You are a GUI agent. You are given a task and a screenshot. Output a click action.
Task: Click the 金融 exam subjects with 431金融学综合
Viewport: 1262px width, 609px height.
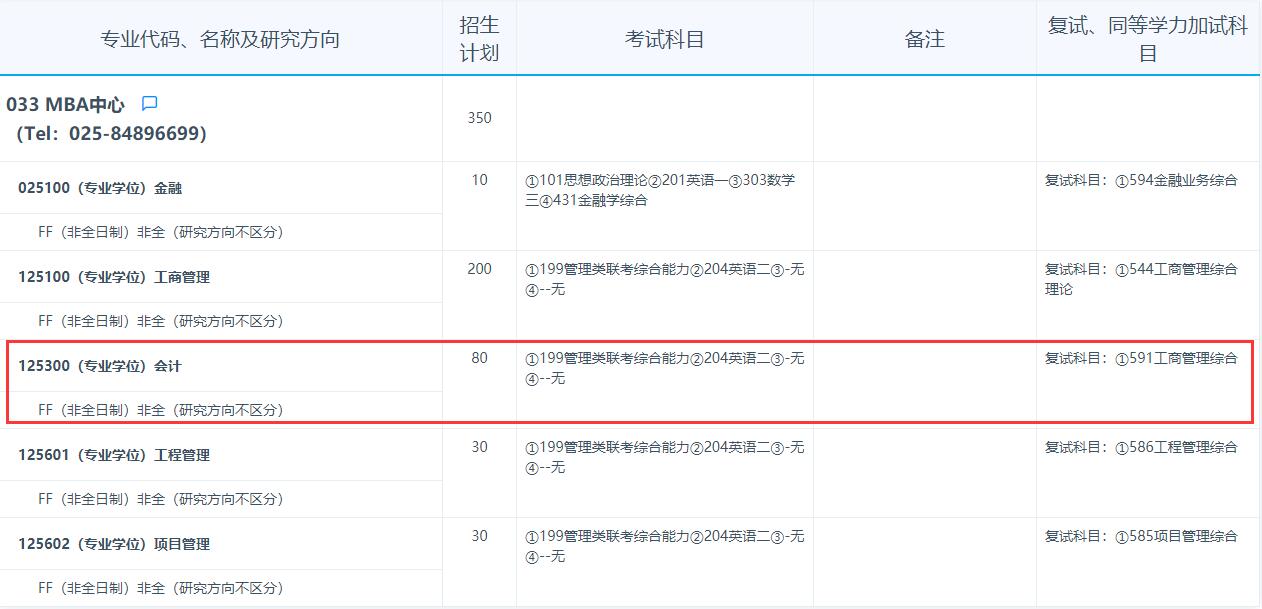(x=660, y=190)
